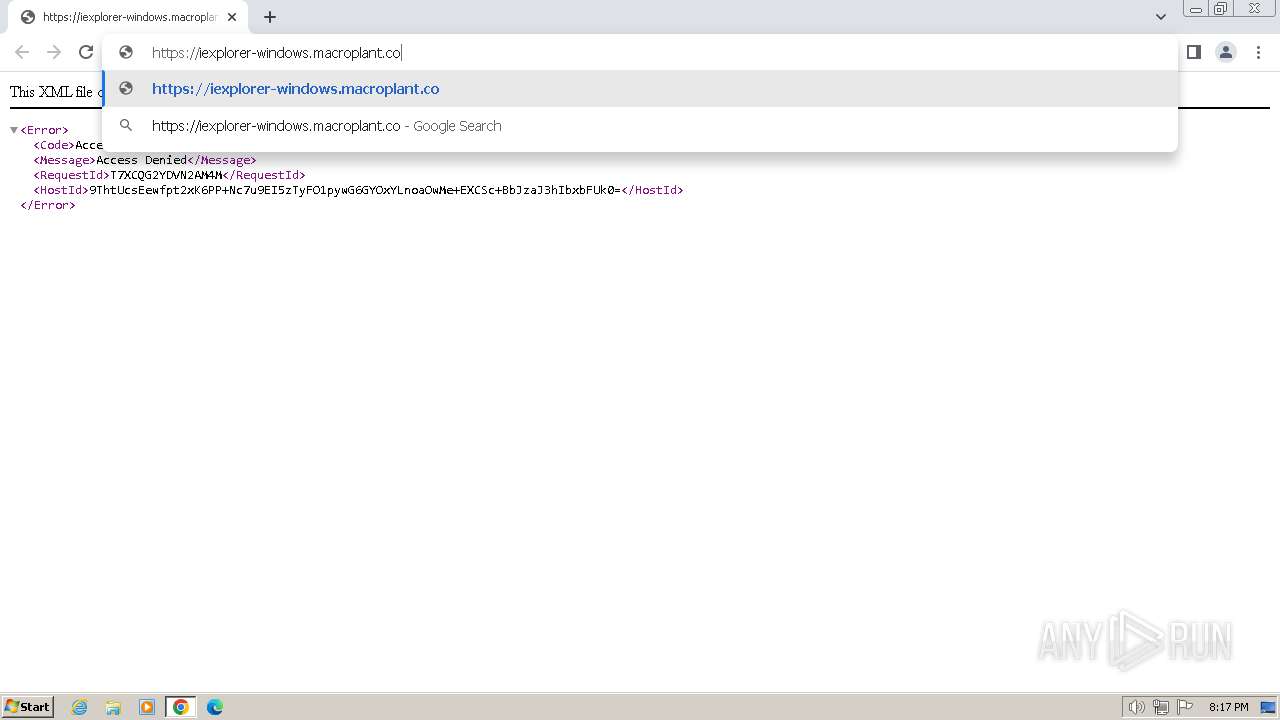Click the RequestId value T7XCQG2YDVN2AM4N
1280x720 pixels.
(x=167, y=175)
